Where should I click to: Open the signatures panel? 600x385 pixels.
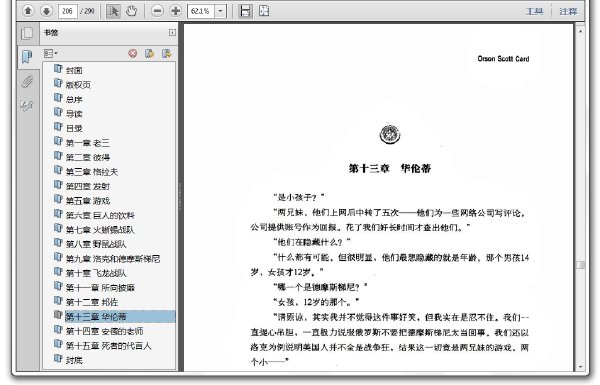[x=27, y=105]
